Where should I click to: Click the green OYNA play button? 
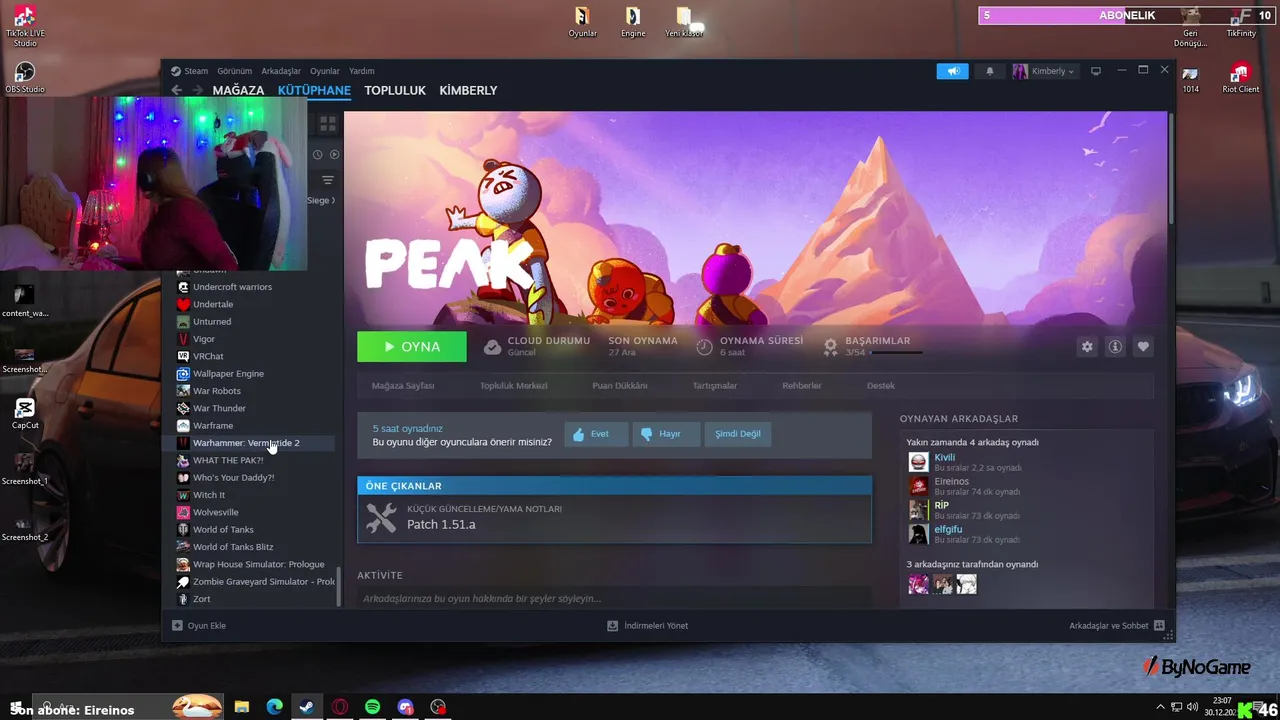pyautogui.click(x=412, y=347)
